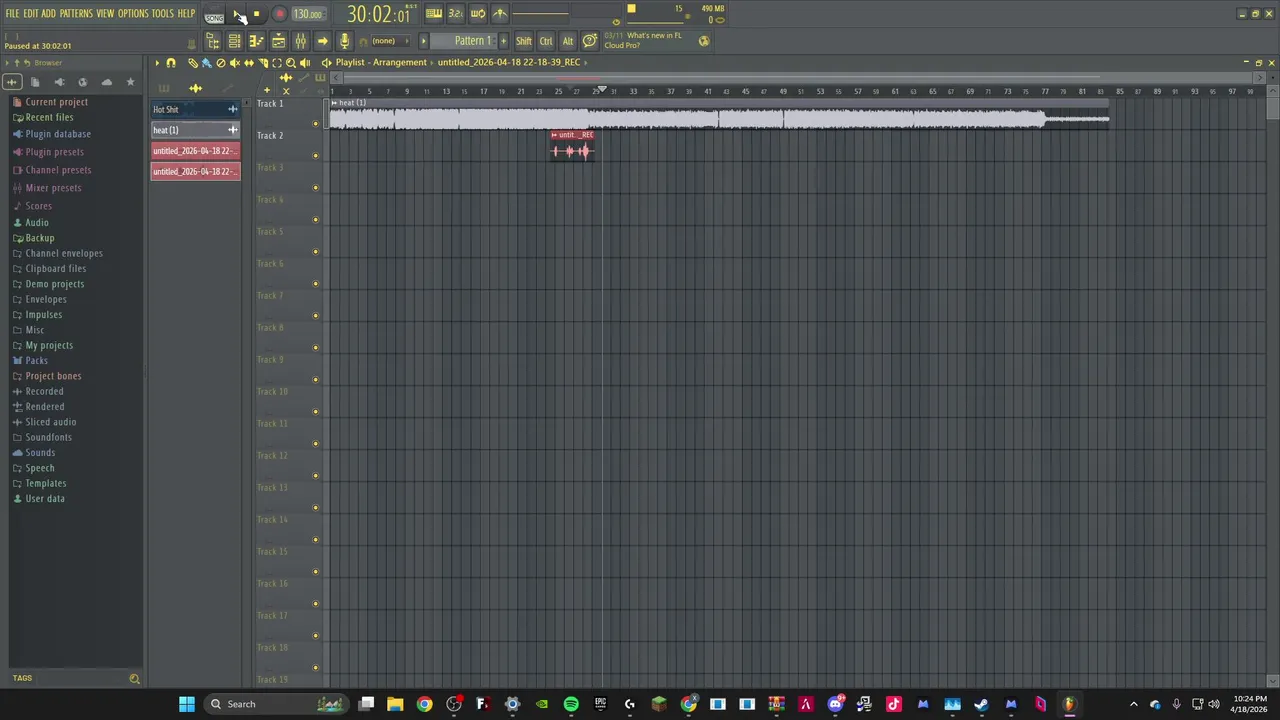Open playlist options menu arrow
Viewport: 1280px width, 720px height.
pyautogui.click(x=157, y=63)
